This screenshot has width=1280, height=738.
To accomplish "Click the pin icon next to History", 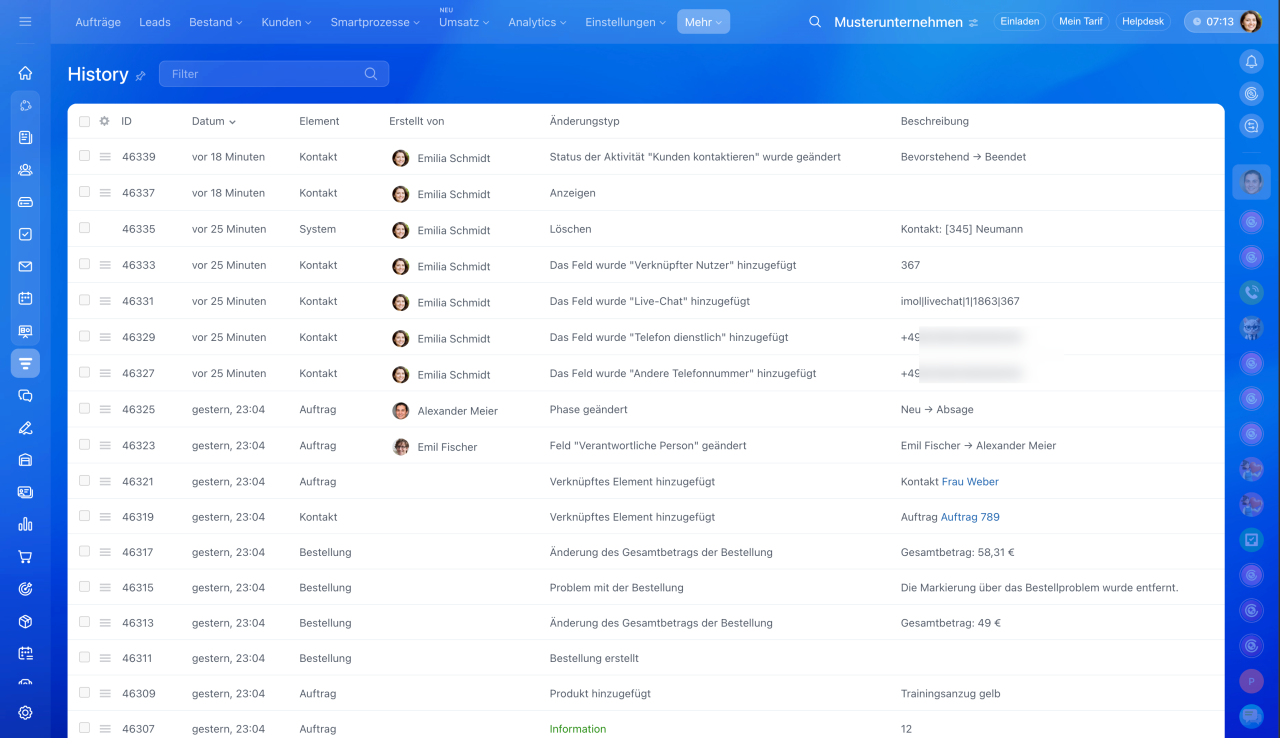I will tap(141, 76).
